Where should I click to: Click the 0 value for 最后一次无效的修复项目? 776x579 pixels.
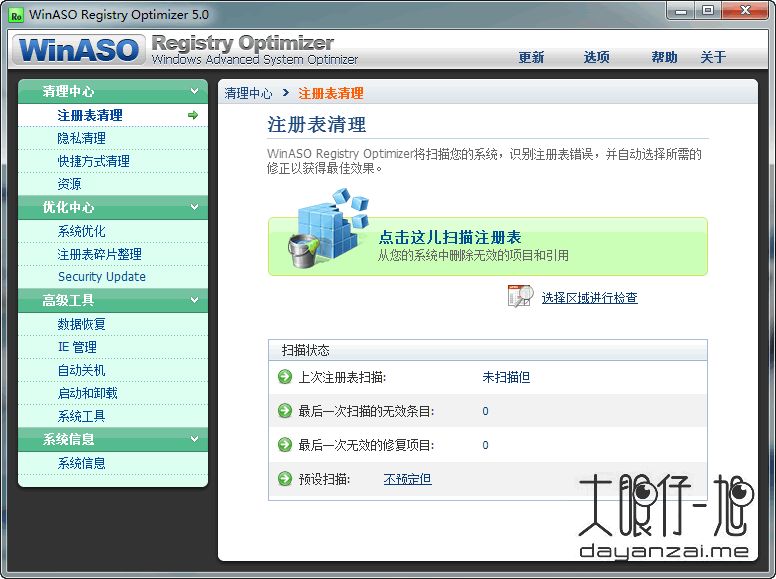click(x=485, y=445)
